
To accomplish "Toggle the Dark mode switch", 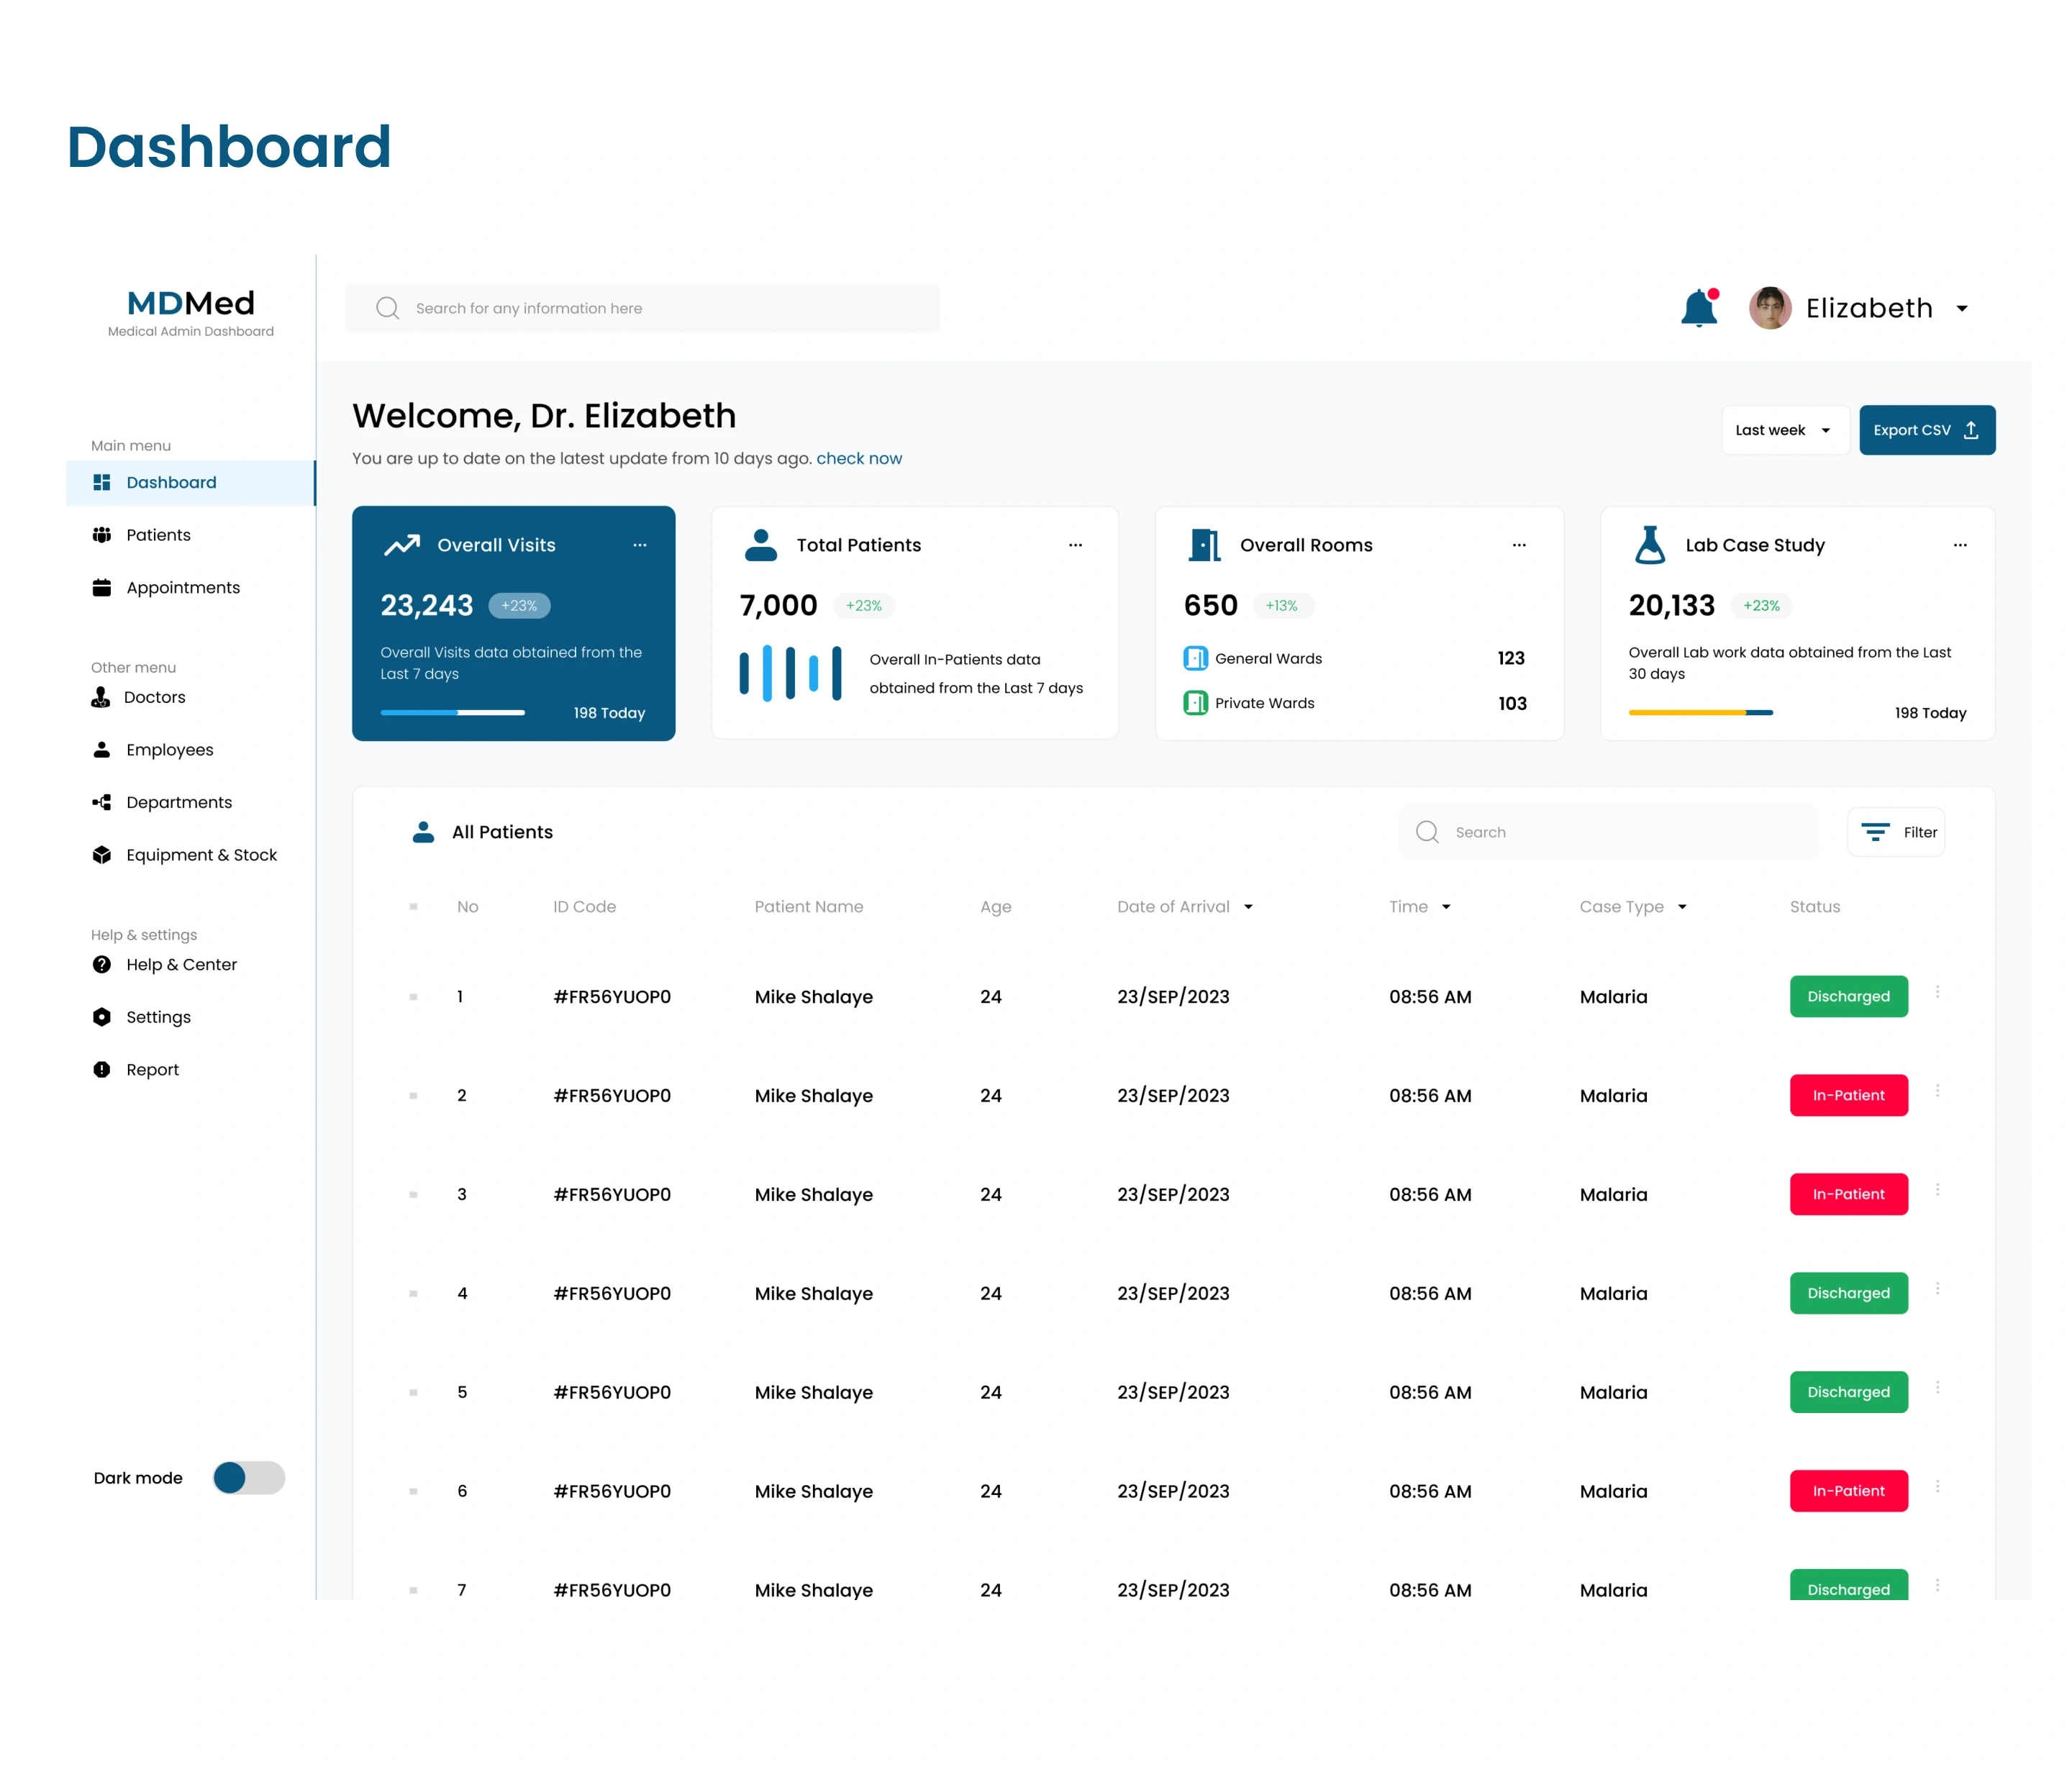I will 249,1478.
